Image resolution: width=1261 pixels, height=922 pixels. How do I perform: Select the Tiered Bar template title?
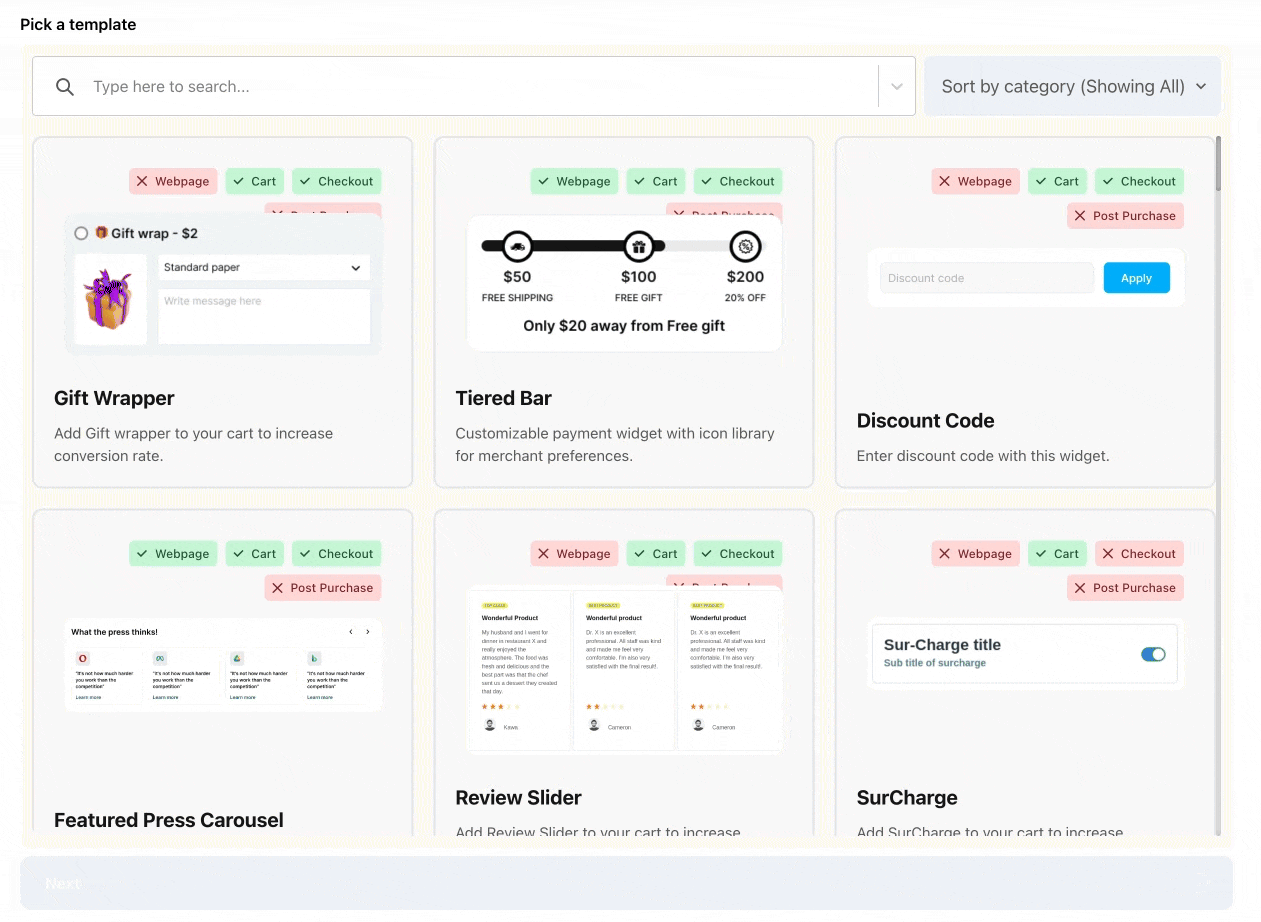tap(503, 398)
